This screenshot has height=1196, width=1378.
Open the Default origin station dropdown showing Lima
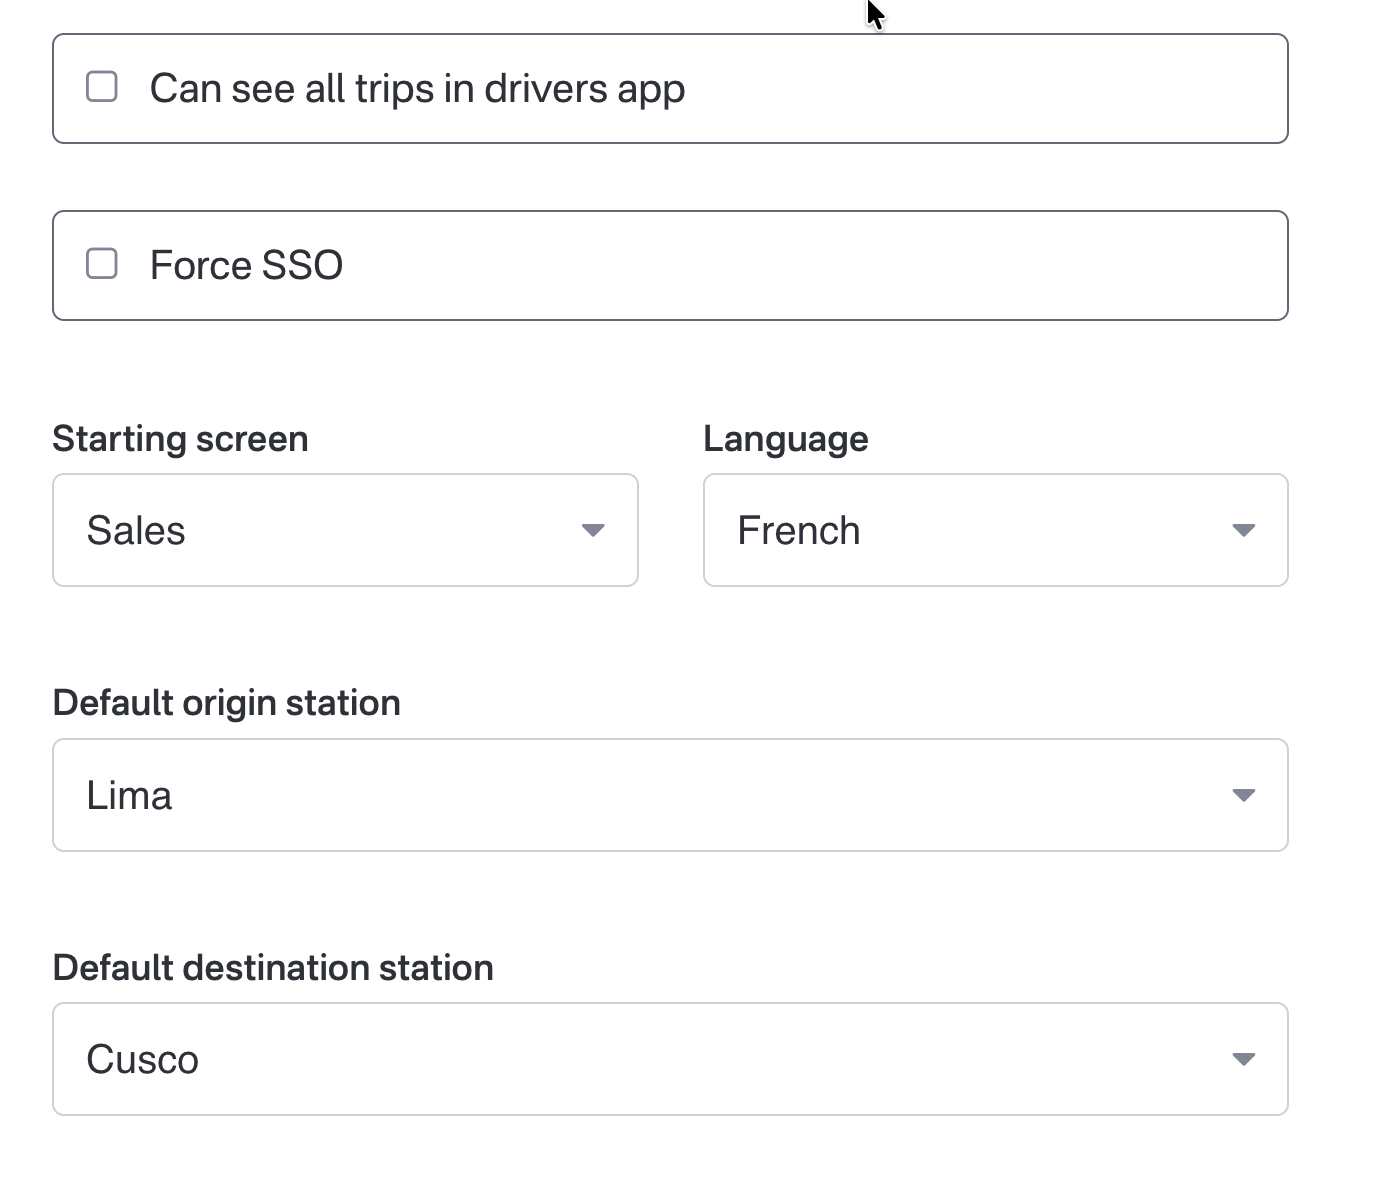pos(670,795)
